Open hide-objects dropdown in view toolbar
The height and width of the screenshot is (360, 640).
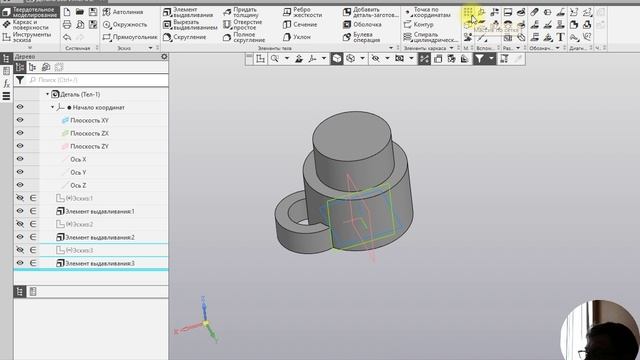(x=387, y=59)
